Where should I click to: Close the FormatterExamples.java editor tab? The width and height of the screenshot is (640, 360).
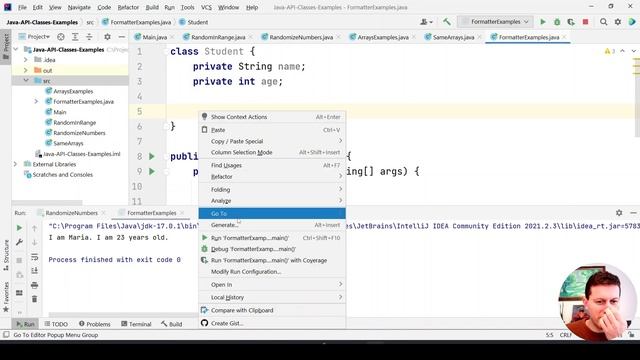click(x=564, y=37)
